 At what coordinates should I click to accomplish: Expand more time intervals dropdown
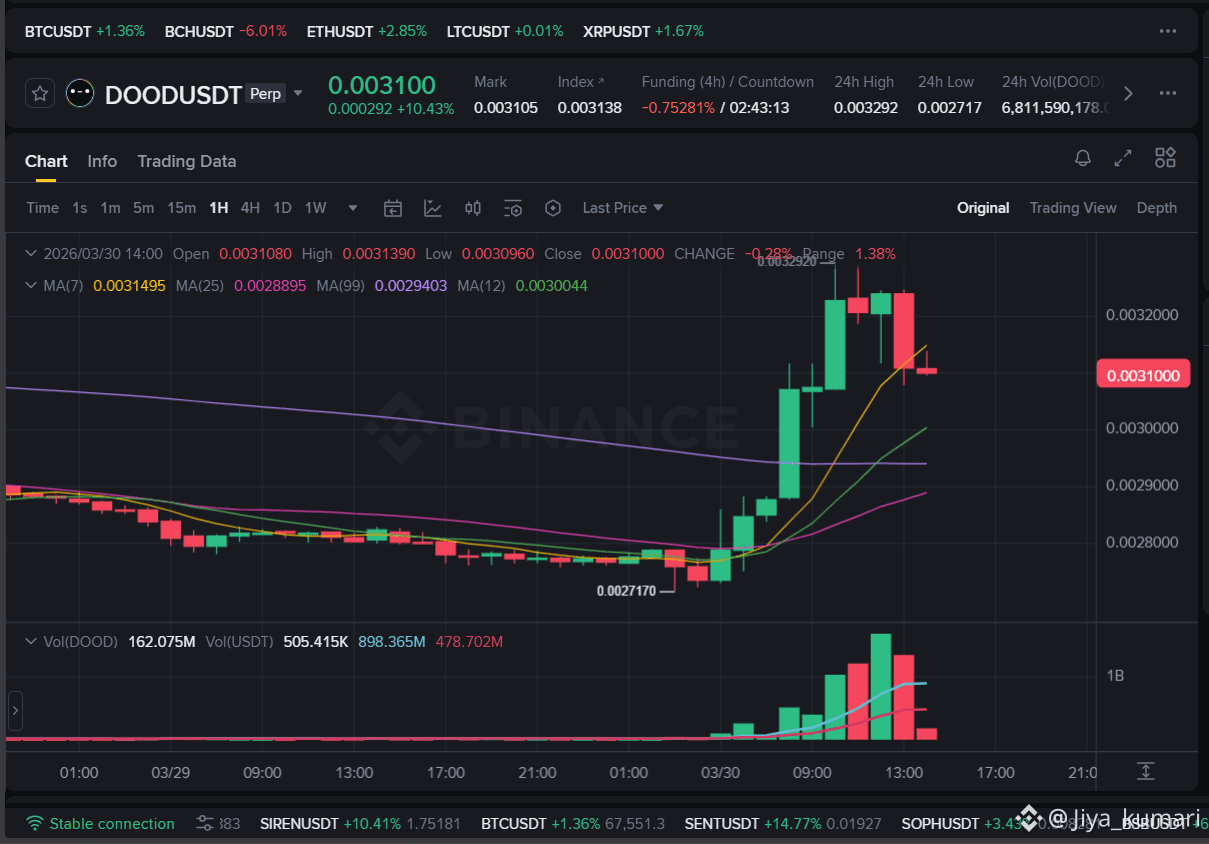click(353, 208)
